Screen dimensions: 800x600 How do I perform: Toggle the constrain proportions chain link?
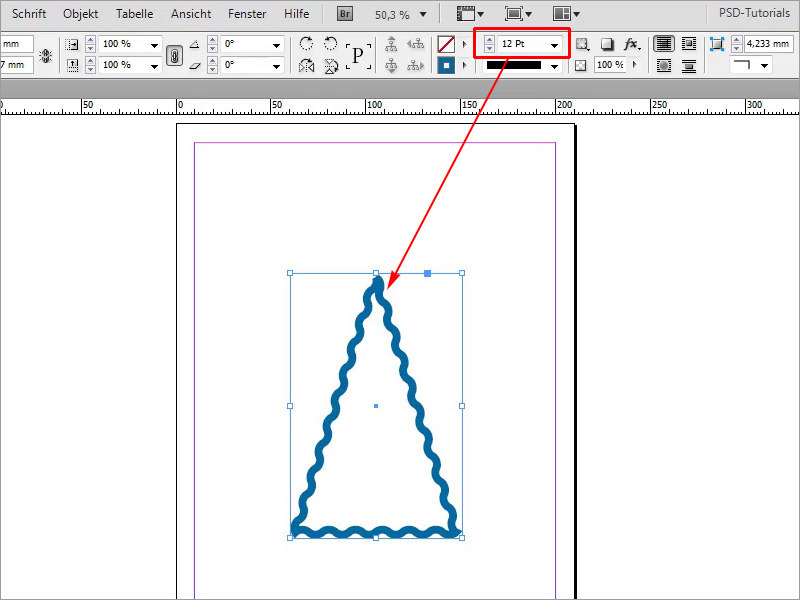175,55
